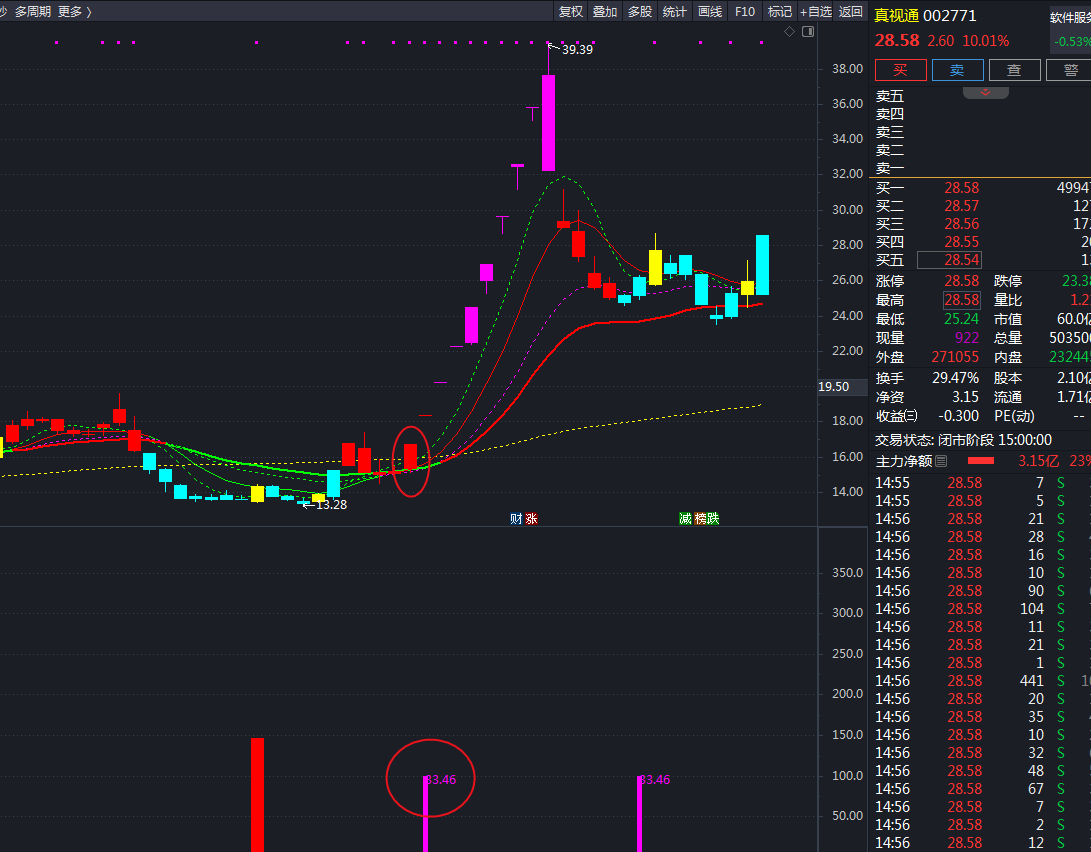Click the 现量 value 922
This screenshot has width=1091, height=852.
click(967, 338)
